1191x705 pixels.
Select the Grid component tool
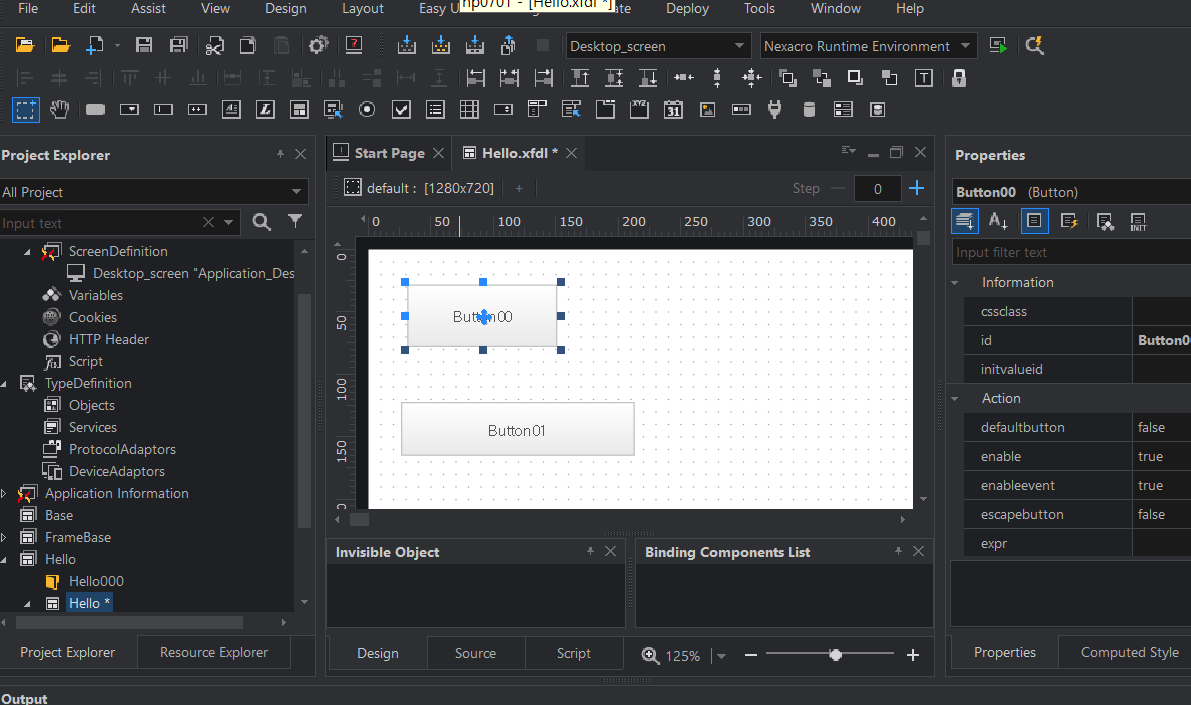click(469, 109)
